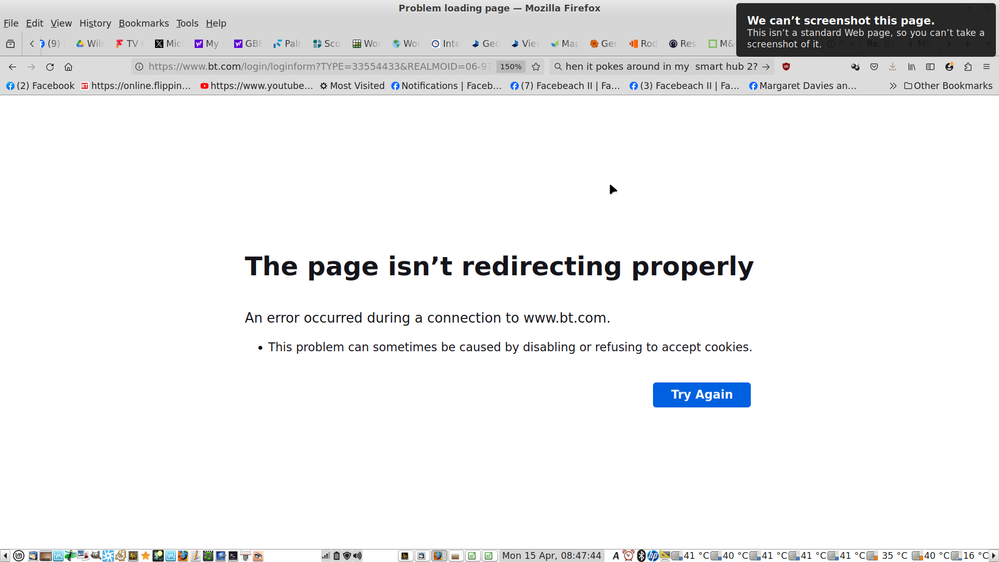Switch to the Rod tab
Viewport: 999px width, 562px height.
(x=643, y=44)
